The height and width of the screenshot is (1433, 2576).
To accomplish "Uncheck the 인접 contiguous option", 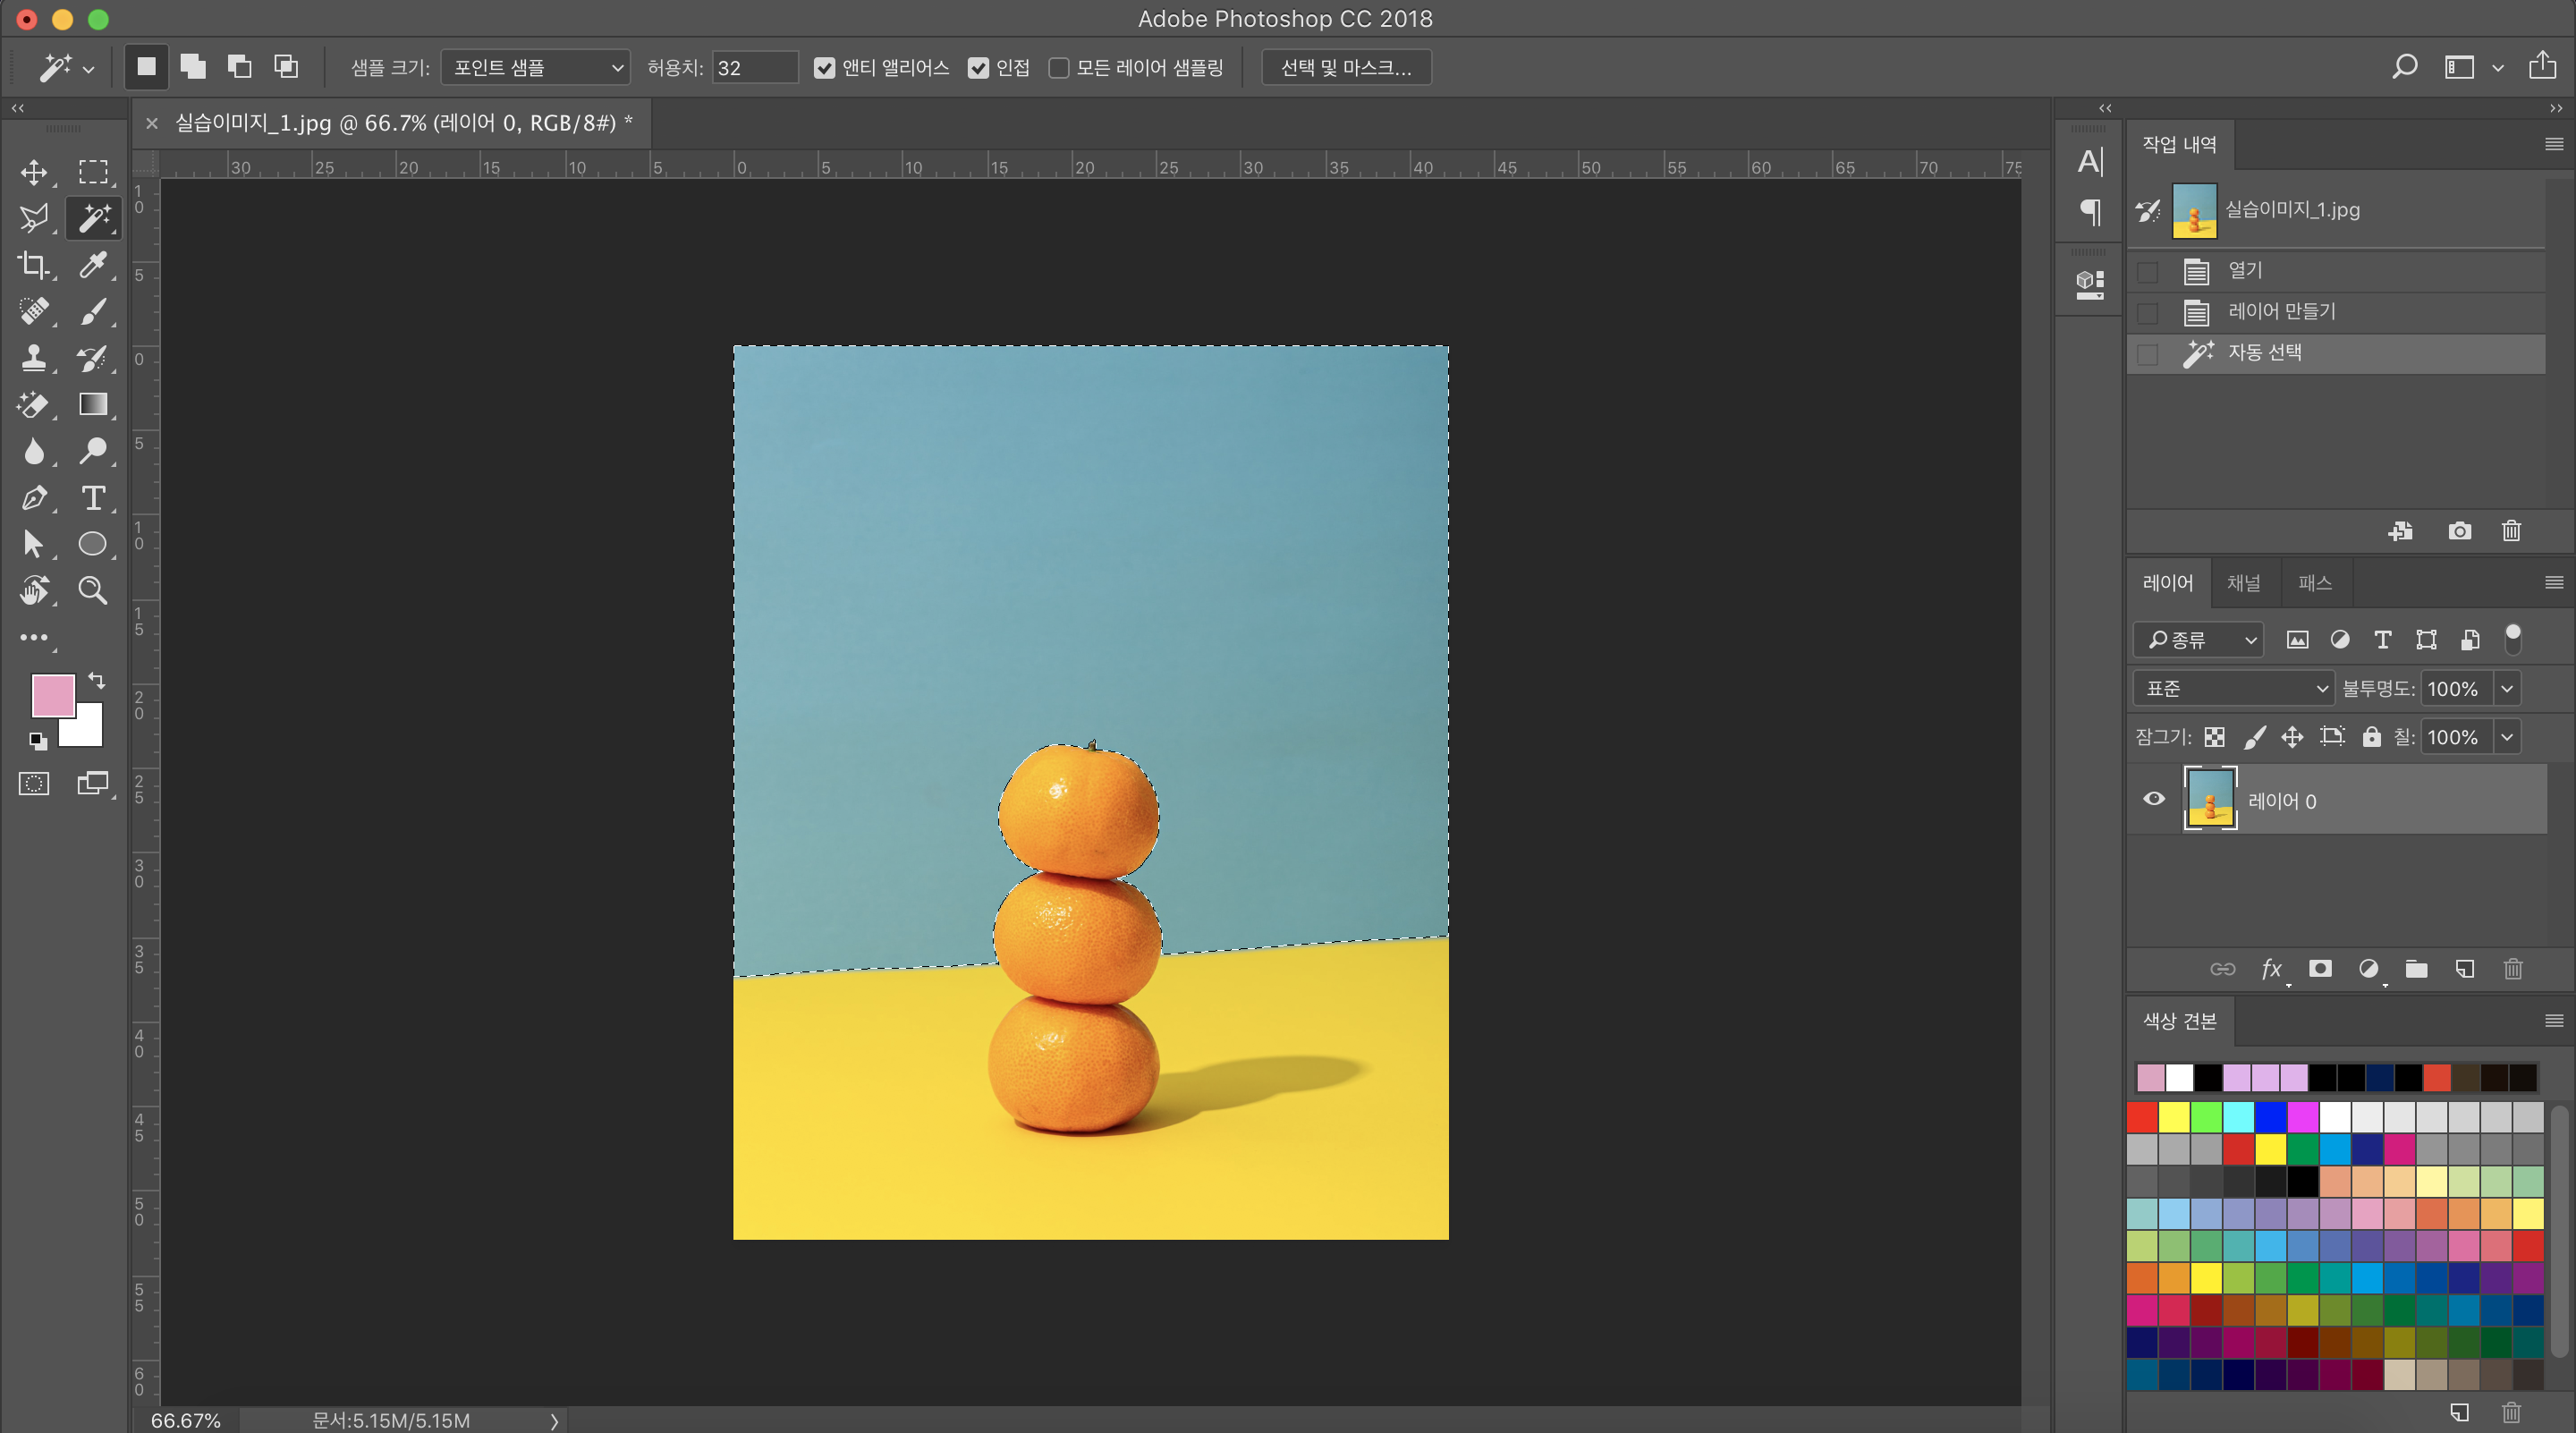I will pos(978,68).
